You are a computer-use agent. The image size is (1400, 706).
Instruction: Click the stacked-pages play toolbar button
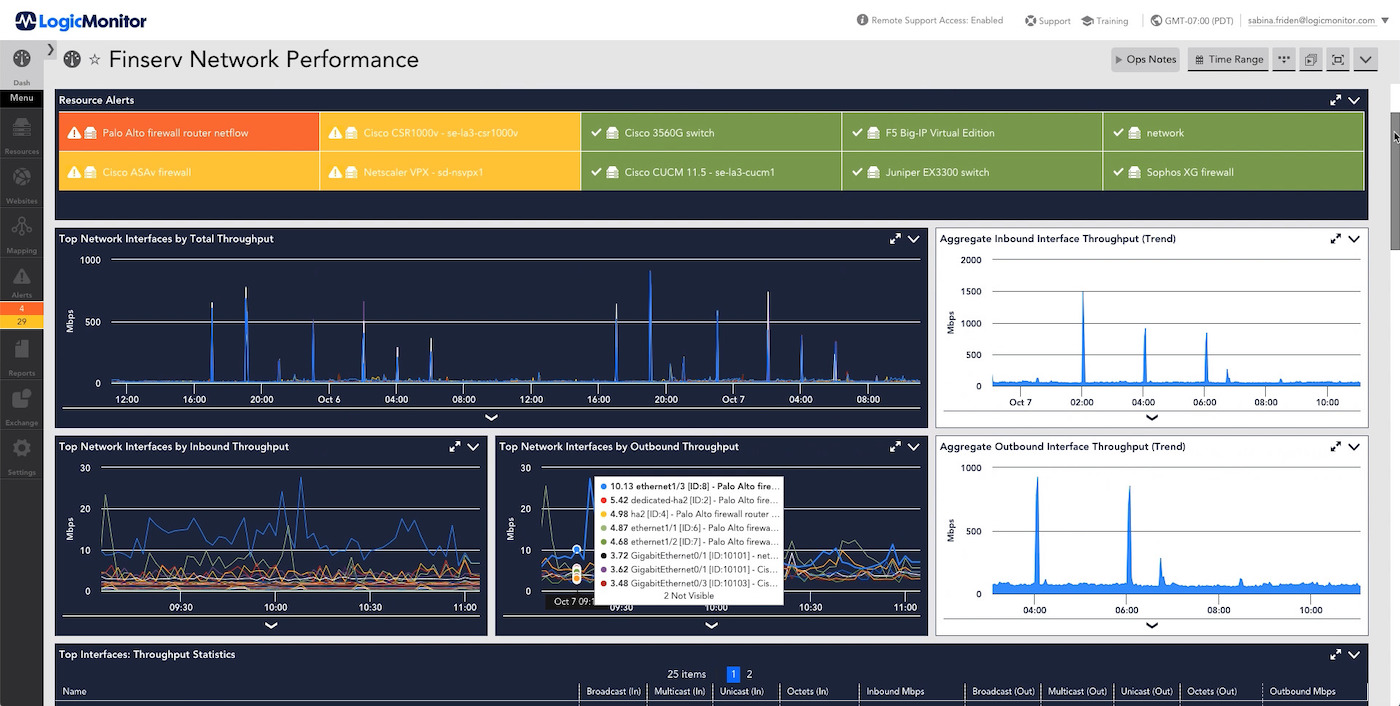[x=1311, y=60]
